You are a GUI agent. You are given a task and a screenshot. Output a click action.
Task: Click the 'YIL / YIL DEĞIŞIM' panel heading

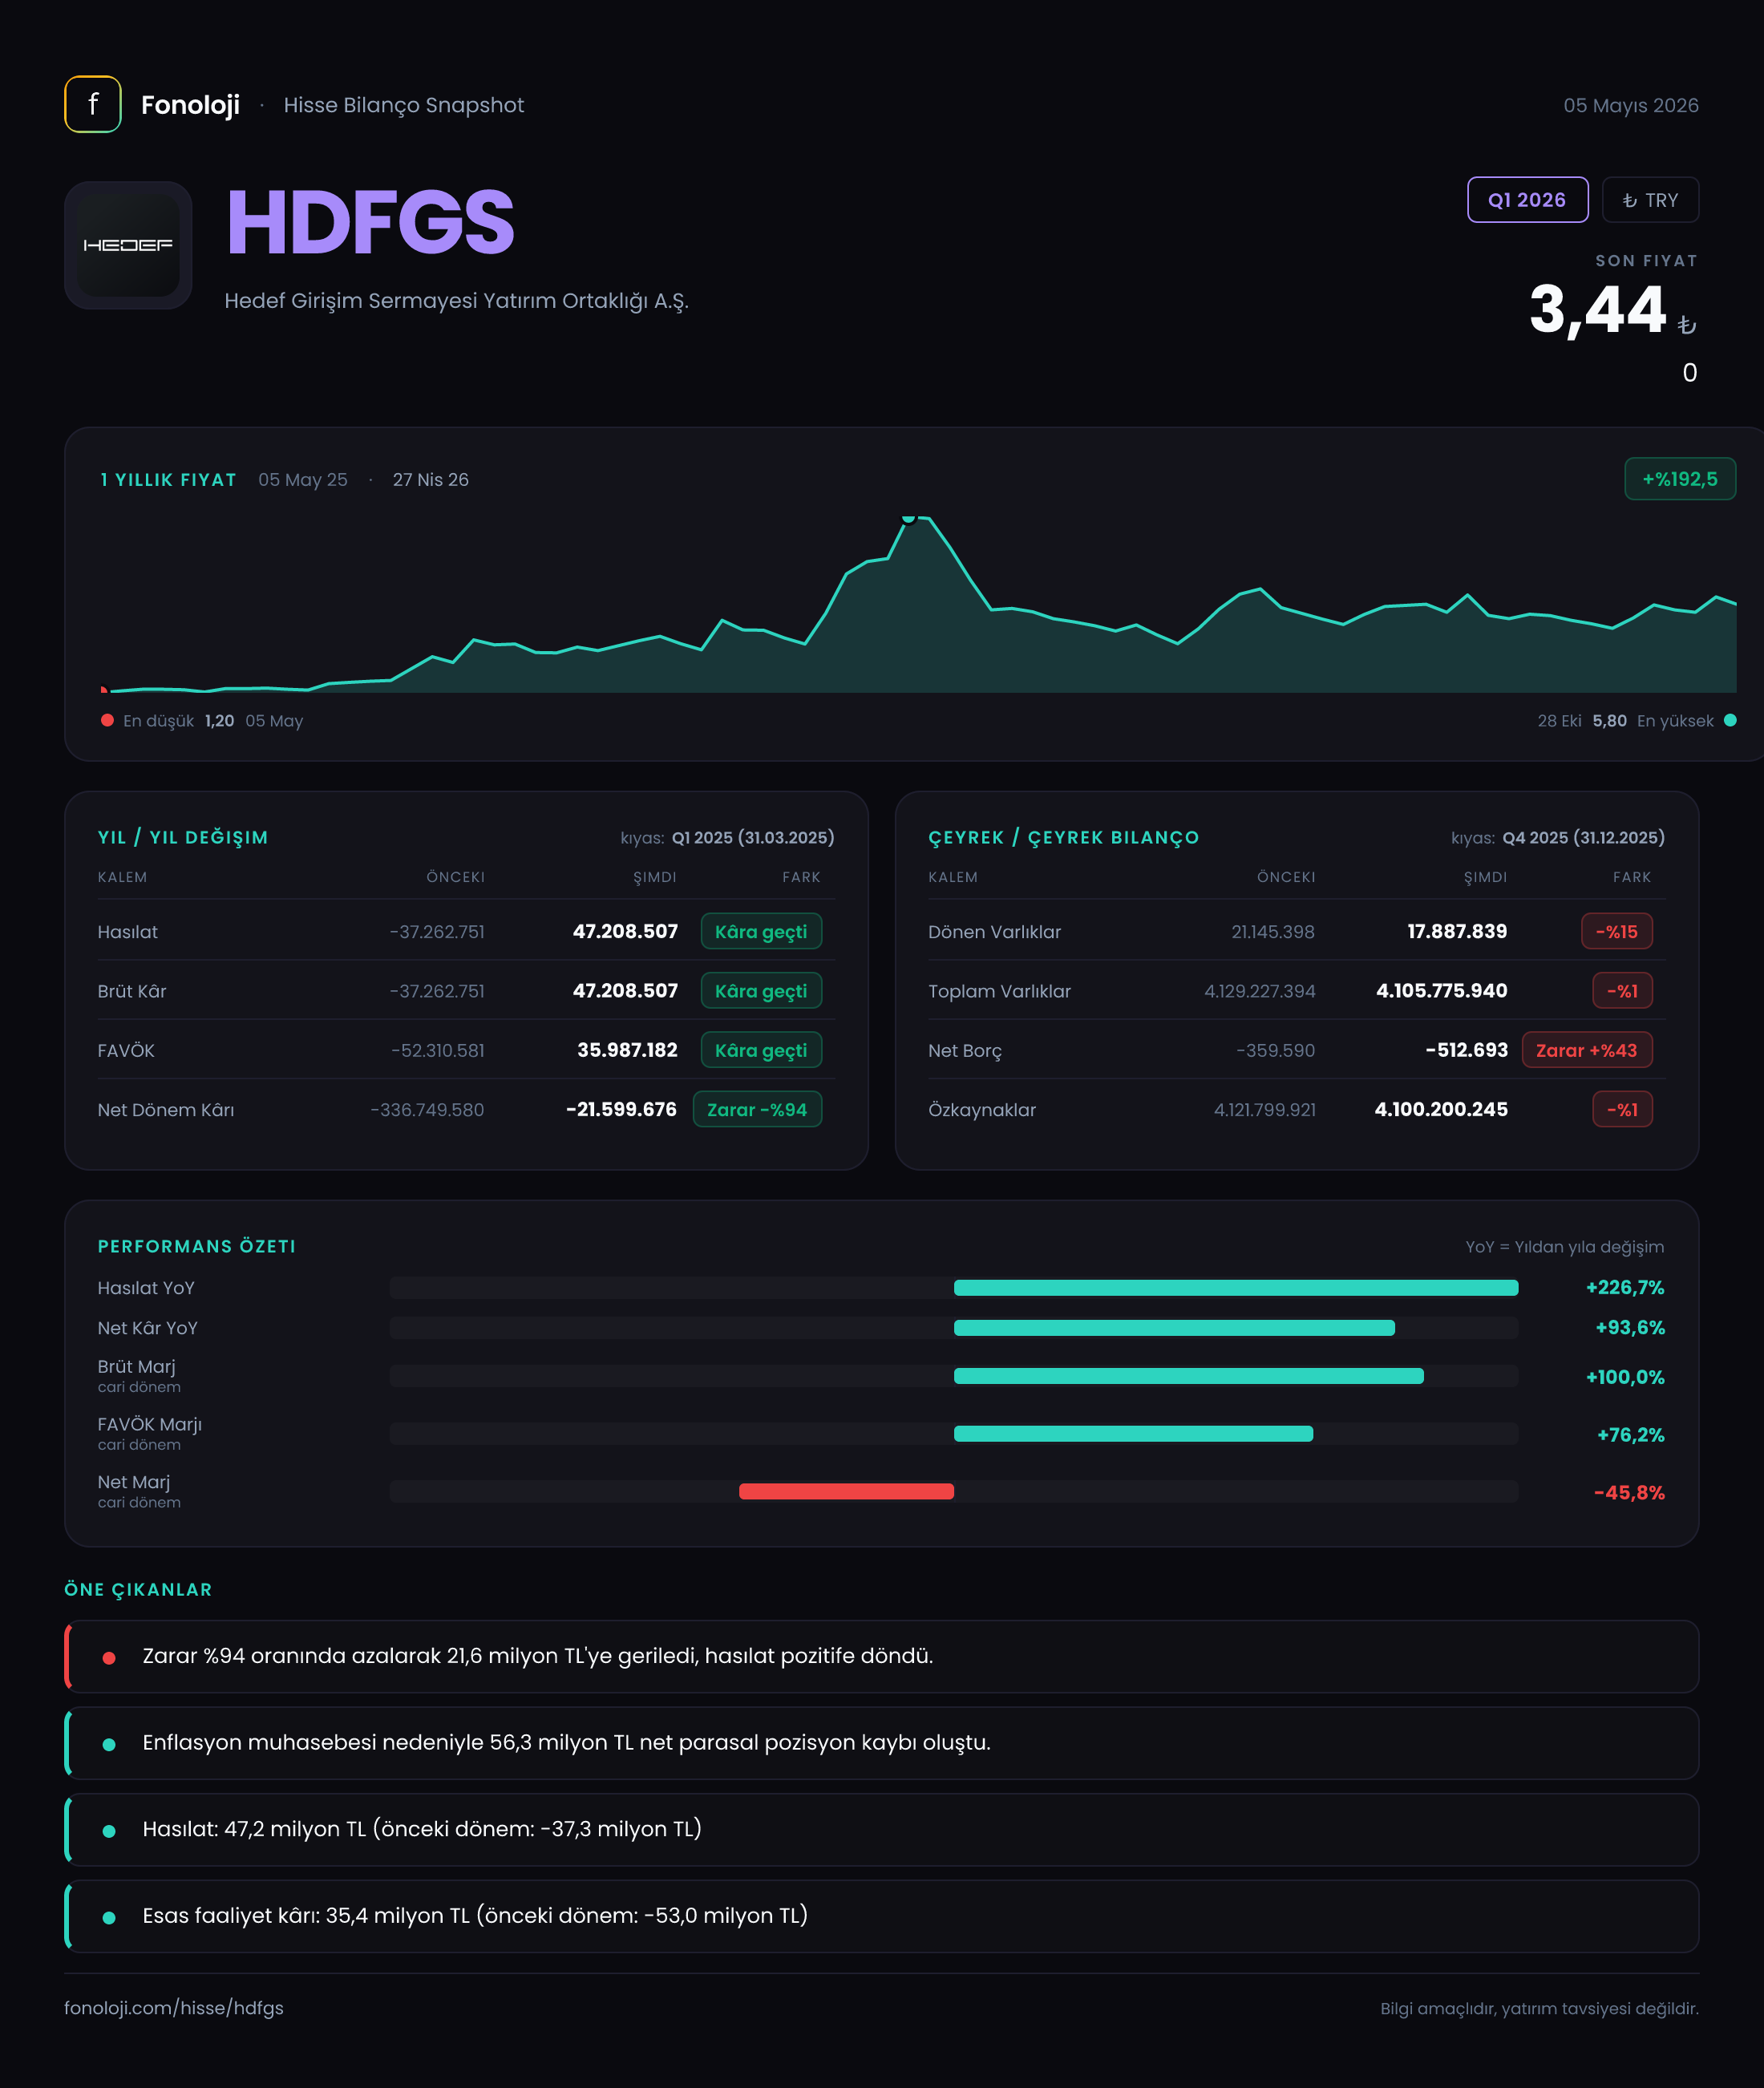click(x=183, y=837)
